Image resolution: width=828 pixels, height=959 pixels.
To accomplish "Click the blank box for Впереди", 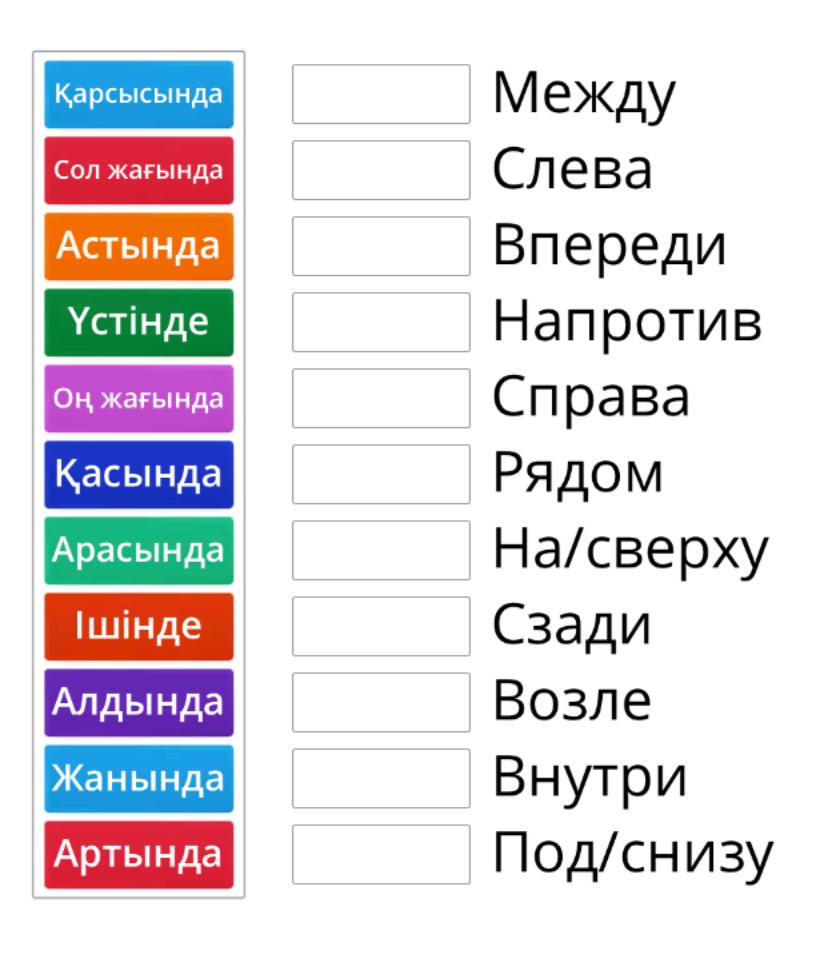I will pos(381,247).
